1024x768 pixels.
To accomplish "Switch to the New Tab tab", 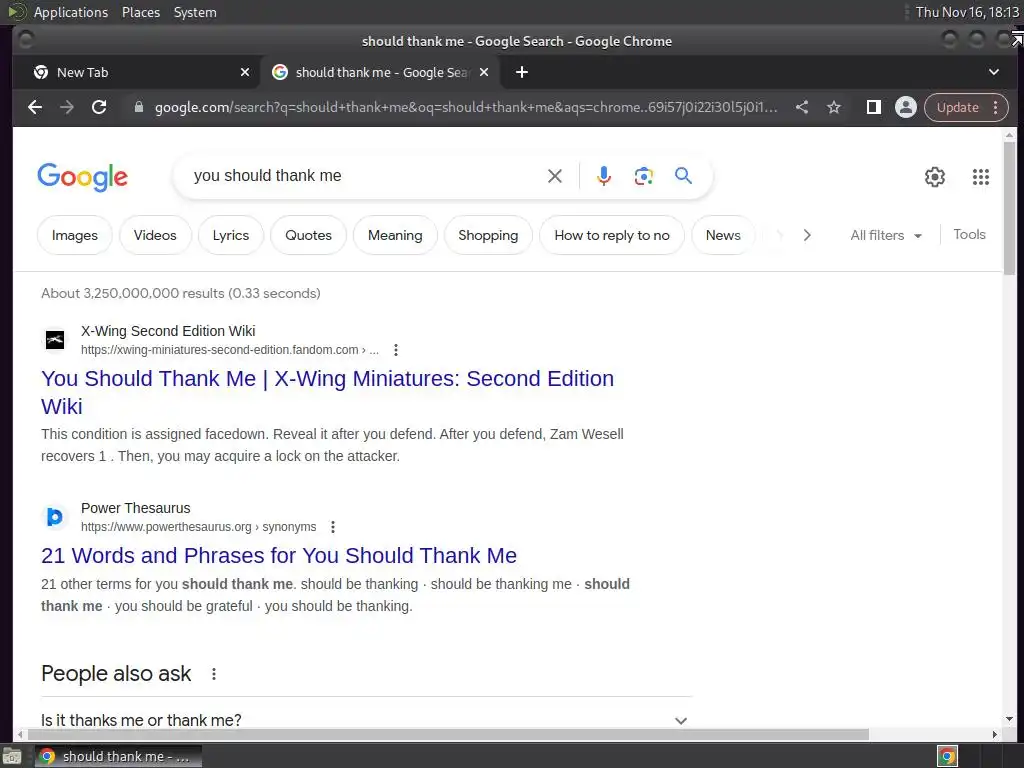I will coord(137,72).
